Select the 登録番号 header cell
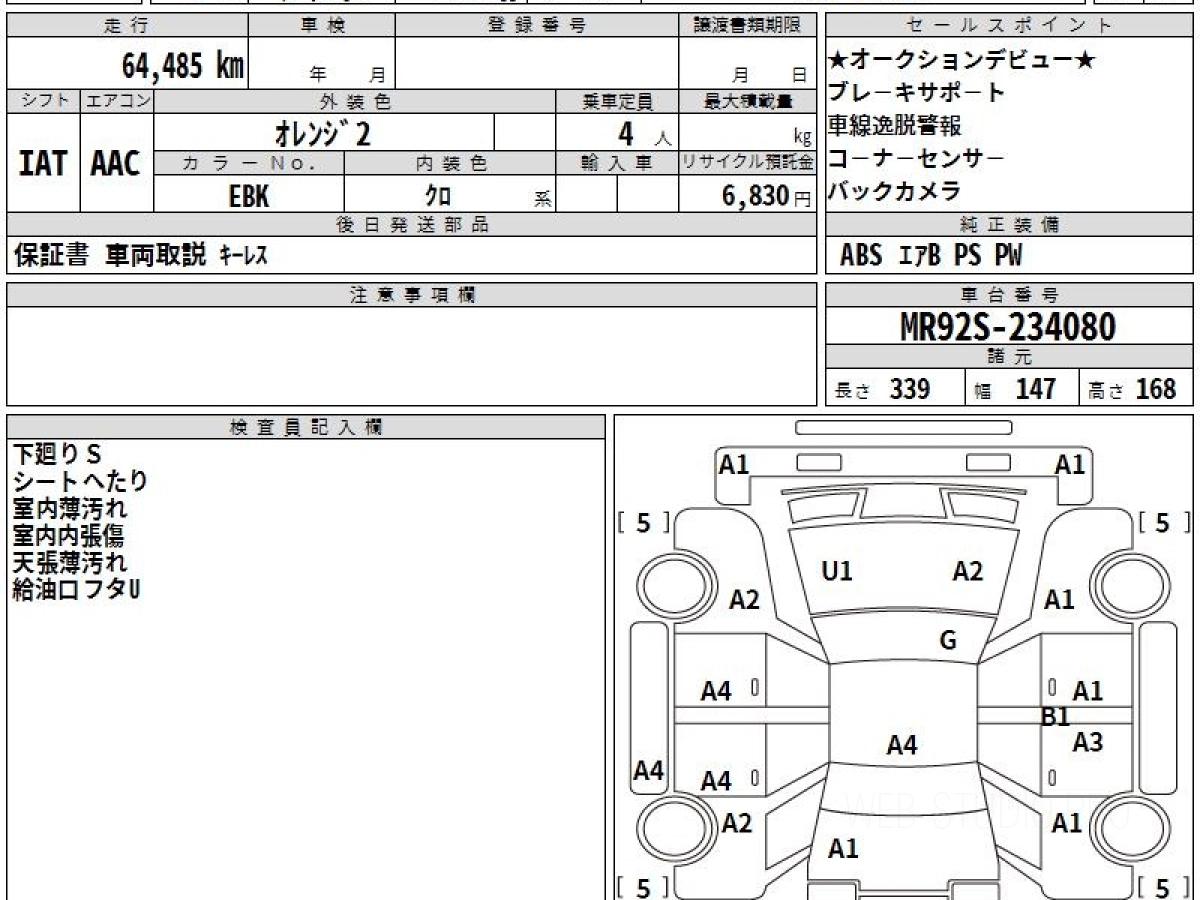The width and height of the screenshot is (1200, 900). [537, 25]
